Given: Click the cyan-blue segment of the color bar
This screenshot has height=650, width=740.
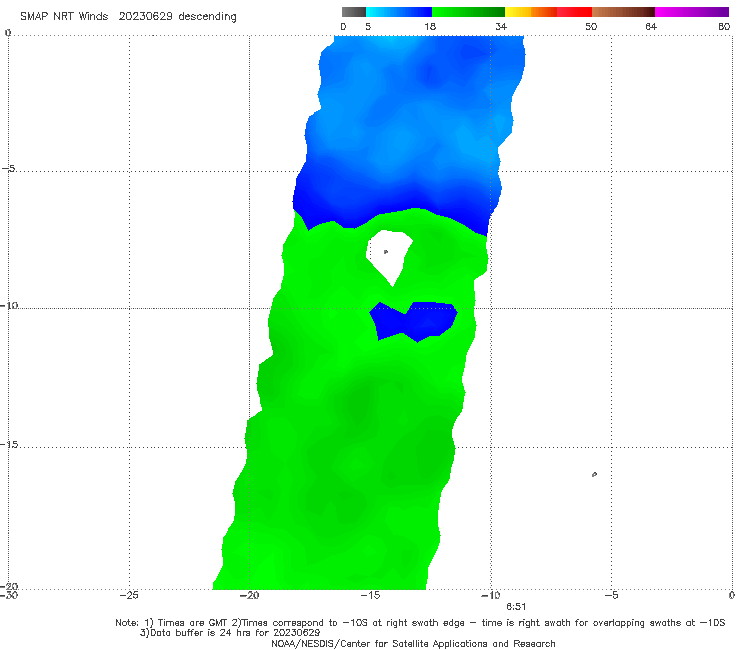Looking at the screenshot, I should click(399, 12).
